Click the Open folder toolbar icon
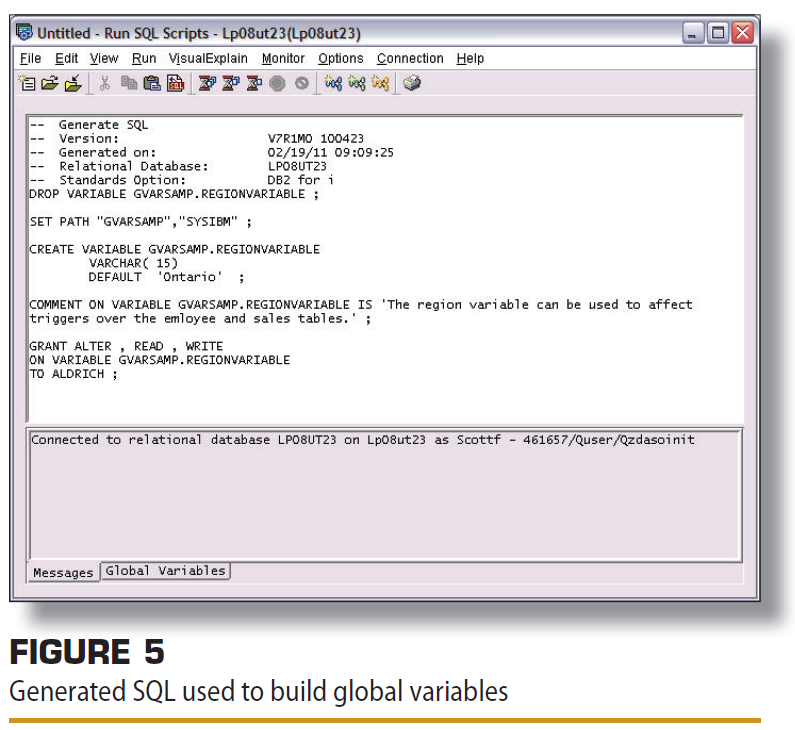Viewport: 795px width, 730px height. (x=50, y=83)
